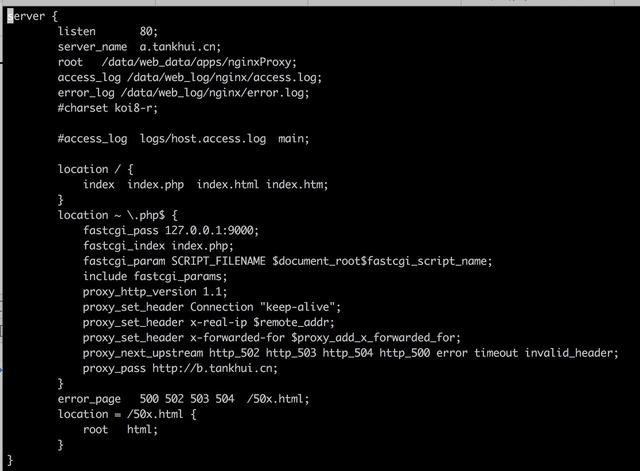
Task: Click the proxy_pass http://b.tankhui.cn URL
Action: (x=215, y=368)
